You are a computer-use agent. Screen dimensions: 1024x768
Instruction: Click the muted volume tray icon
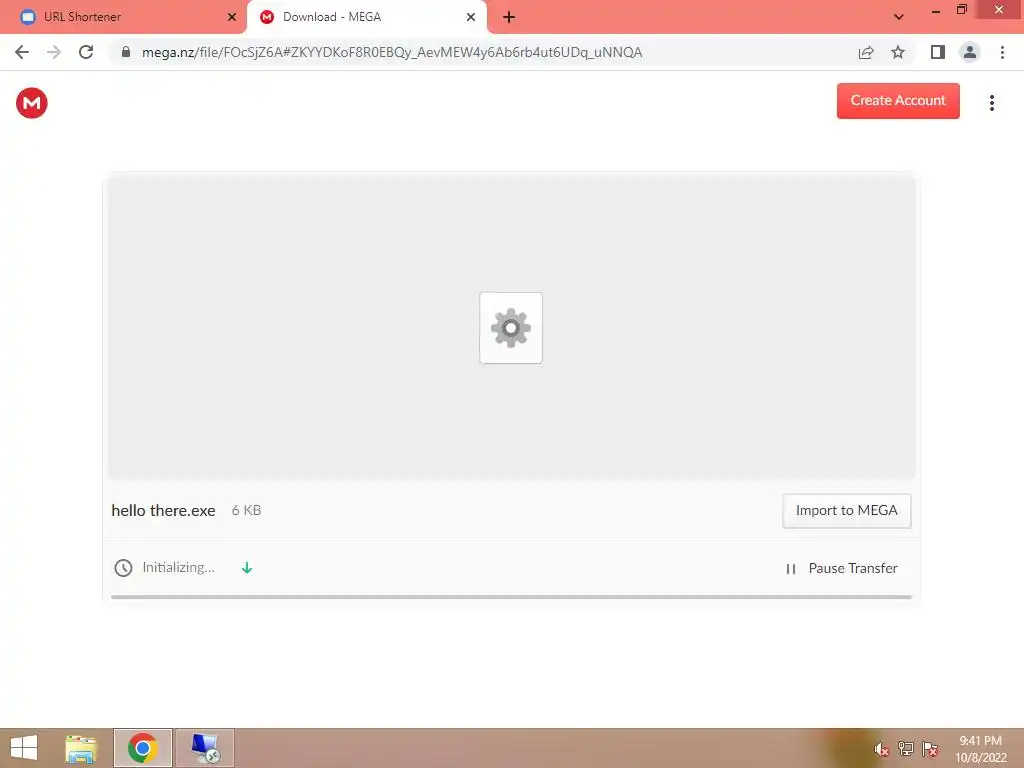881,749
